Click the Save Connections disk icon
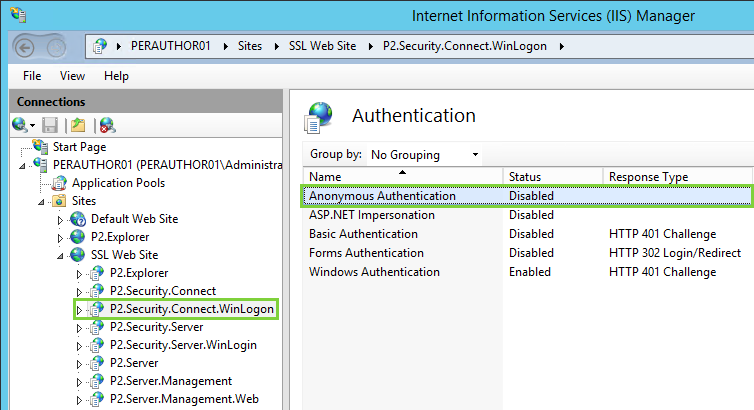Image resolution: width=754 pixels, height=410 pixels. tap(51, 125)
